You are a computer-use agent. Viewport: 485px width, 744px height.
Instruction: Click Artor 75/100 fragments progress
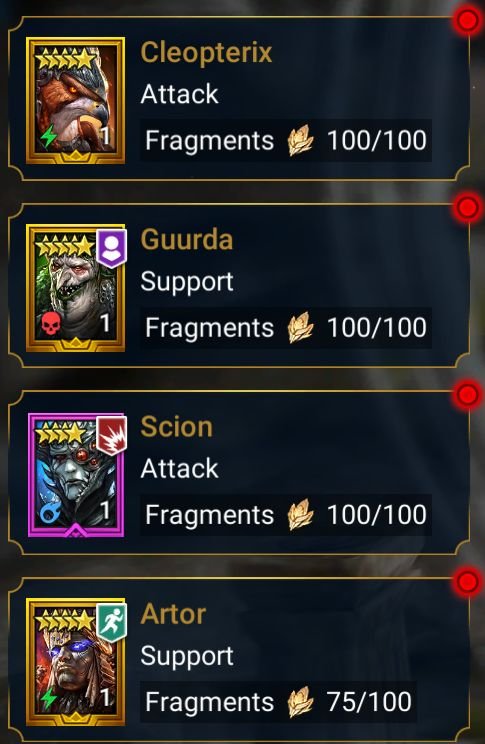[x=369, y=702]
